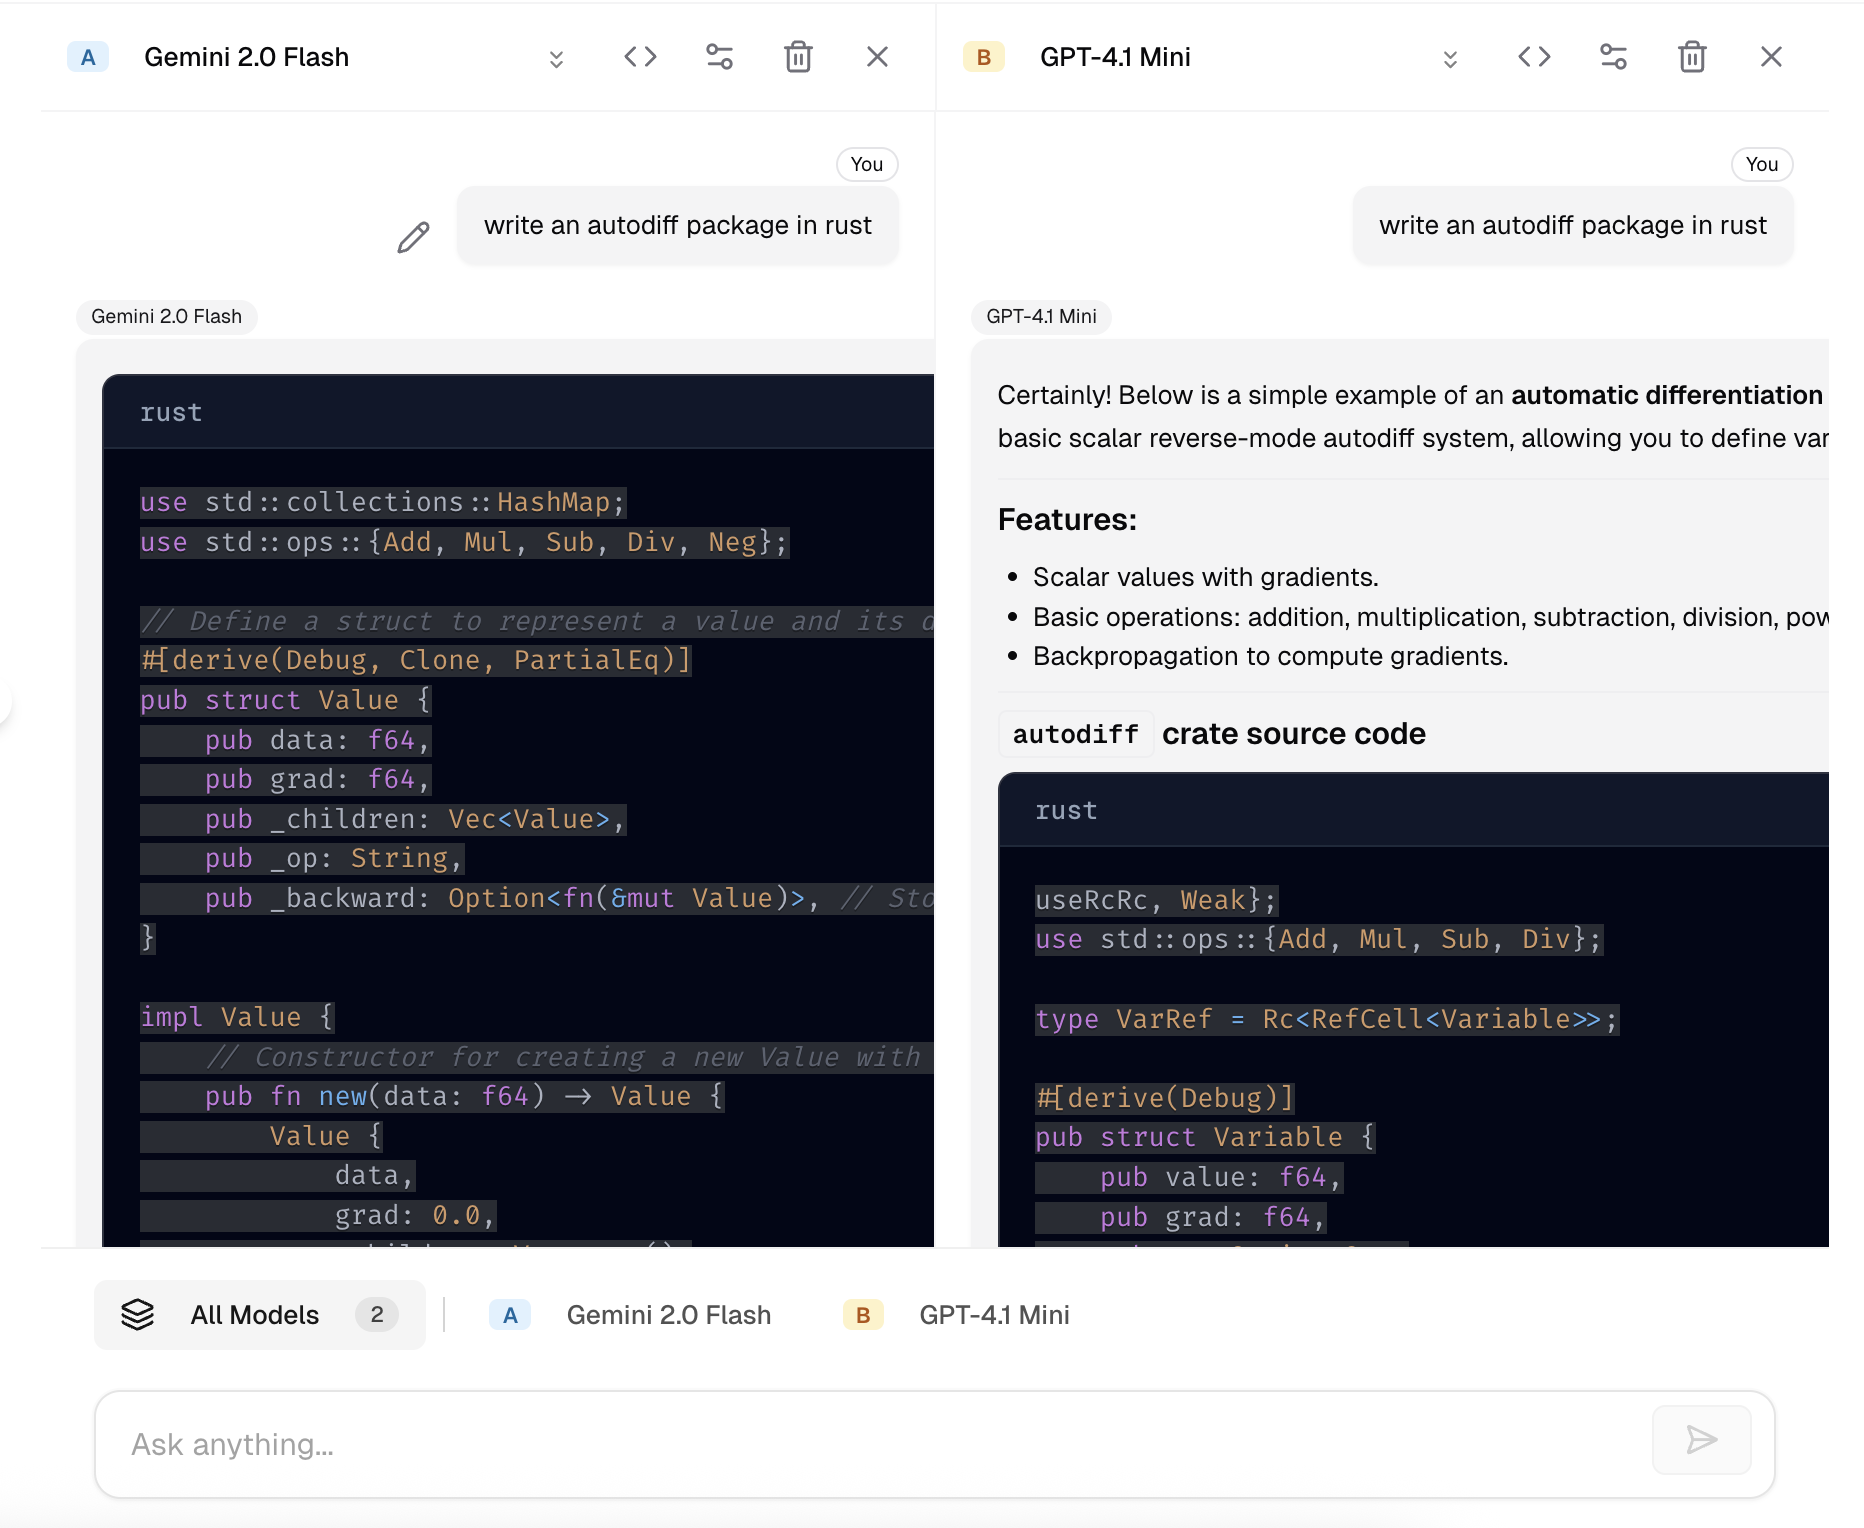The height and width of the screenshot is (1528, 1864).
Task: Open settings sliders icon in GPT-4.1 Mini panel
Action: tap(1613, 57)
